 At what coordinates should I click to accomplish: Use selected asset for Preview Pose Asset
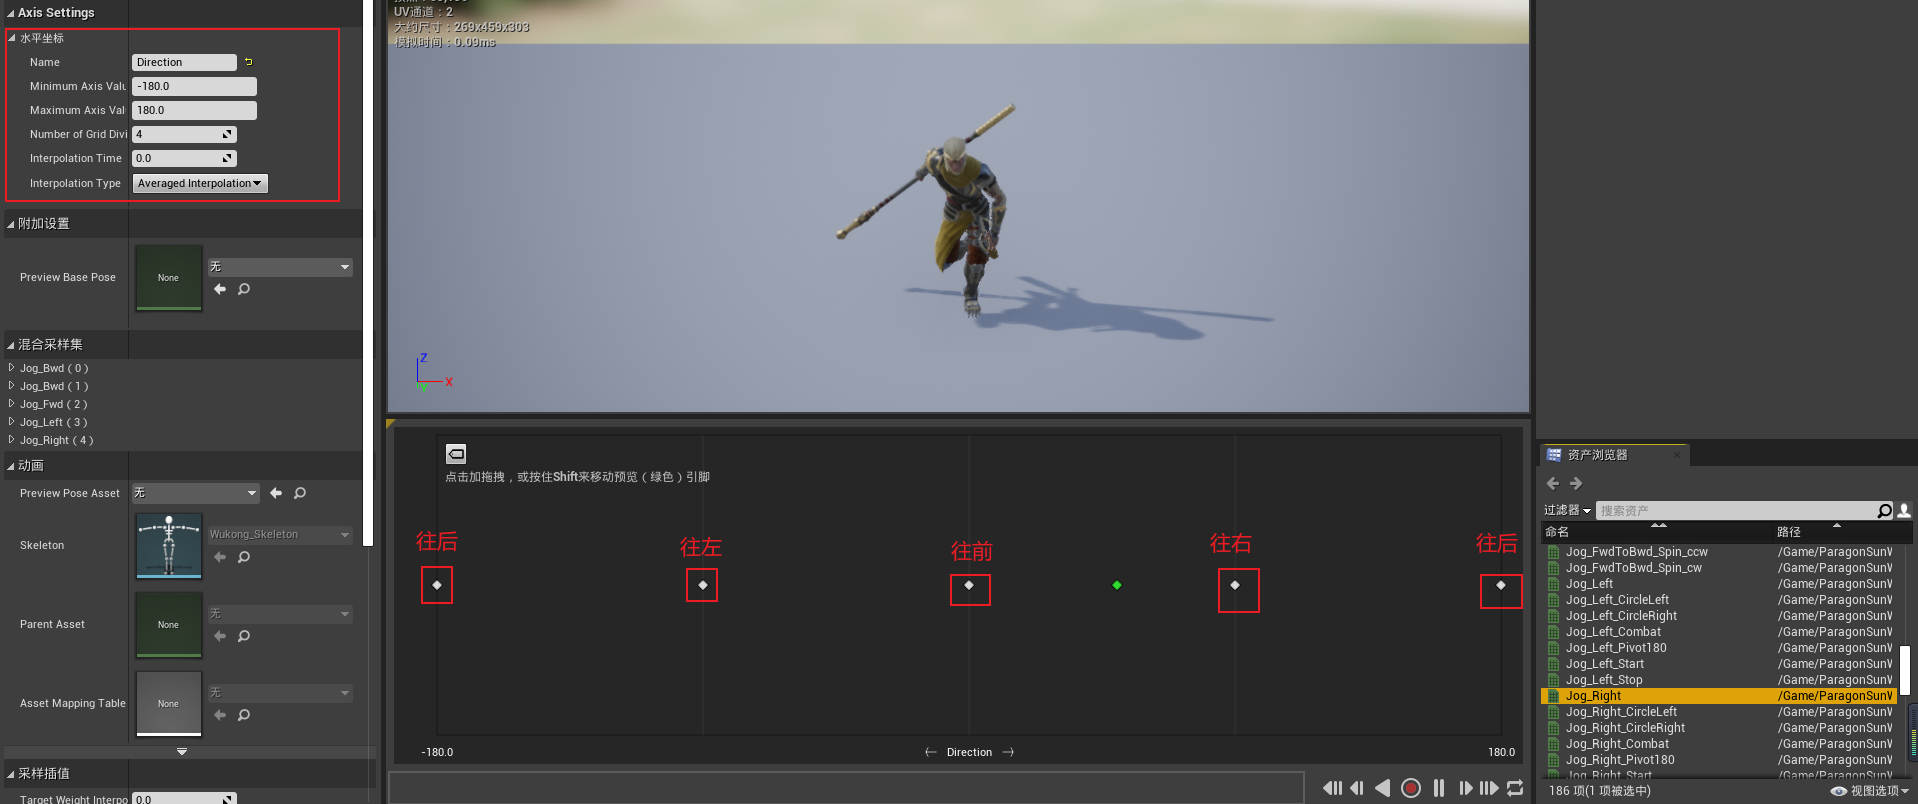pyautogui.click(x=276, y=493)
